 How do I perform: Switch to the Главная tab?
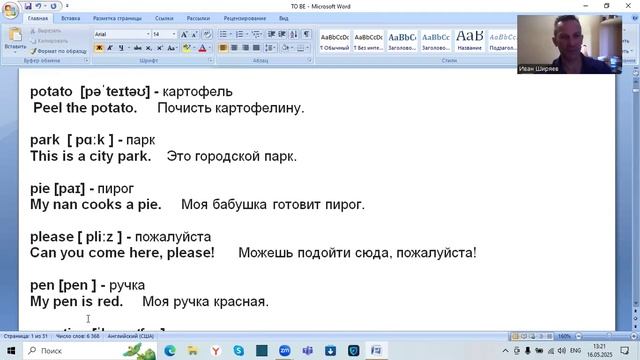pyautogui.click(x=38, y=18)
